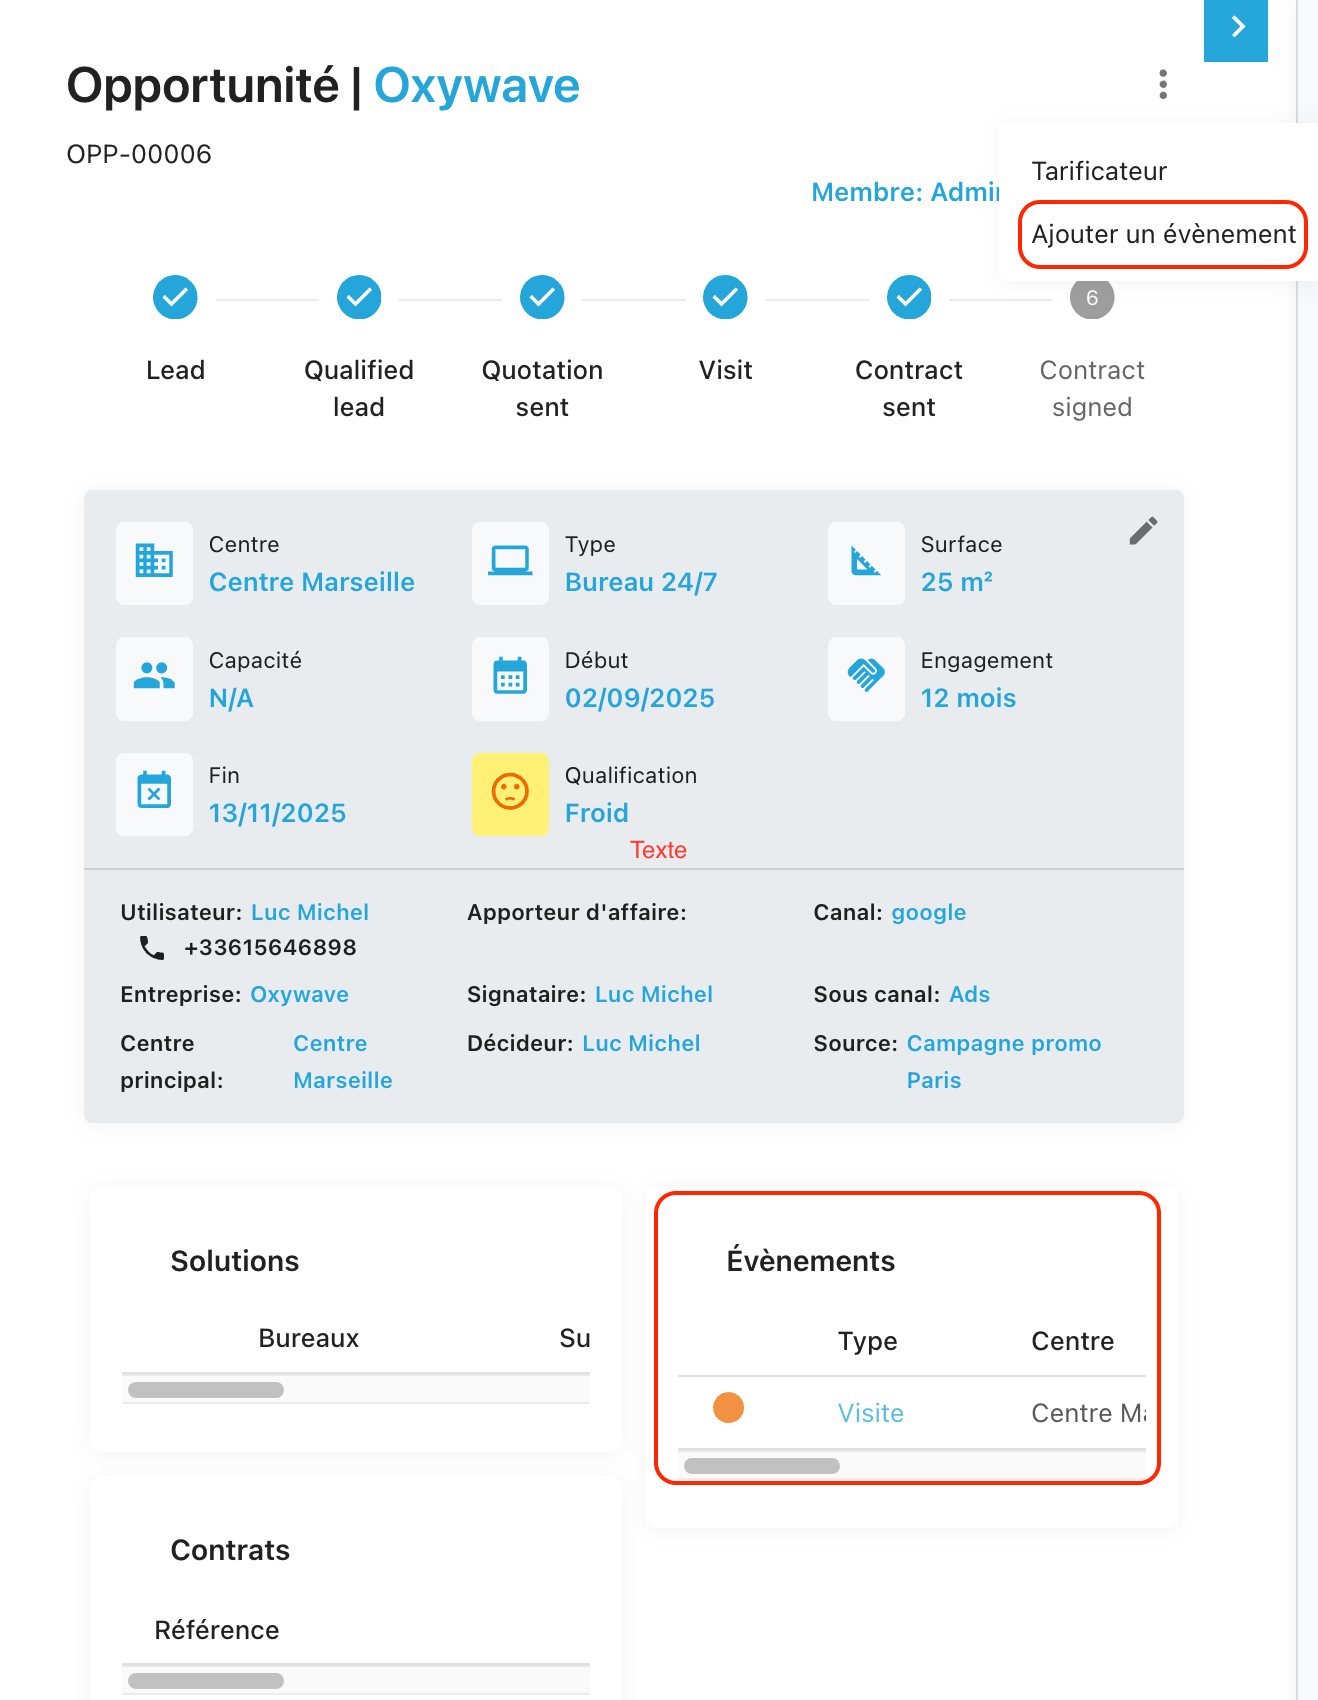Viewport: 1318px width, 1700px height.
Task: Expand panel with the blue chevron arrow
Action: (x=1236, y=28)
